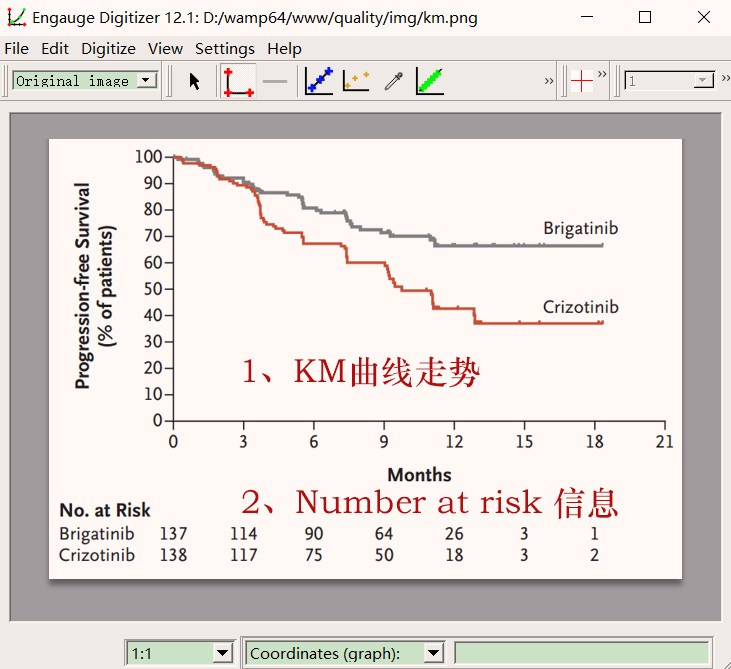Click the green coordinates status field
This screenshot has height=669, width=731.
[582, 653]
